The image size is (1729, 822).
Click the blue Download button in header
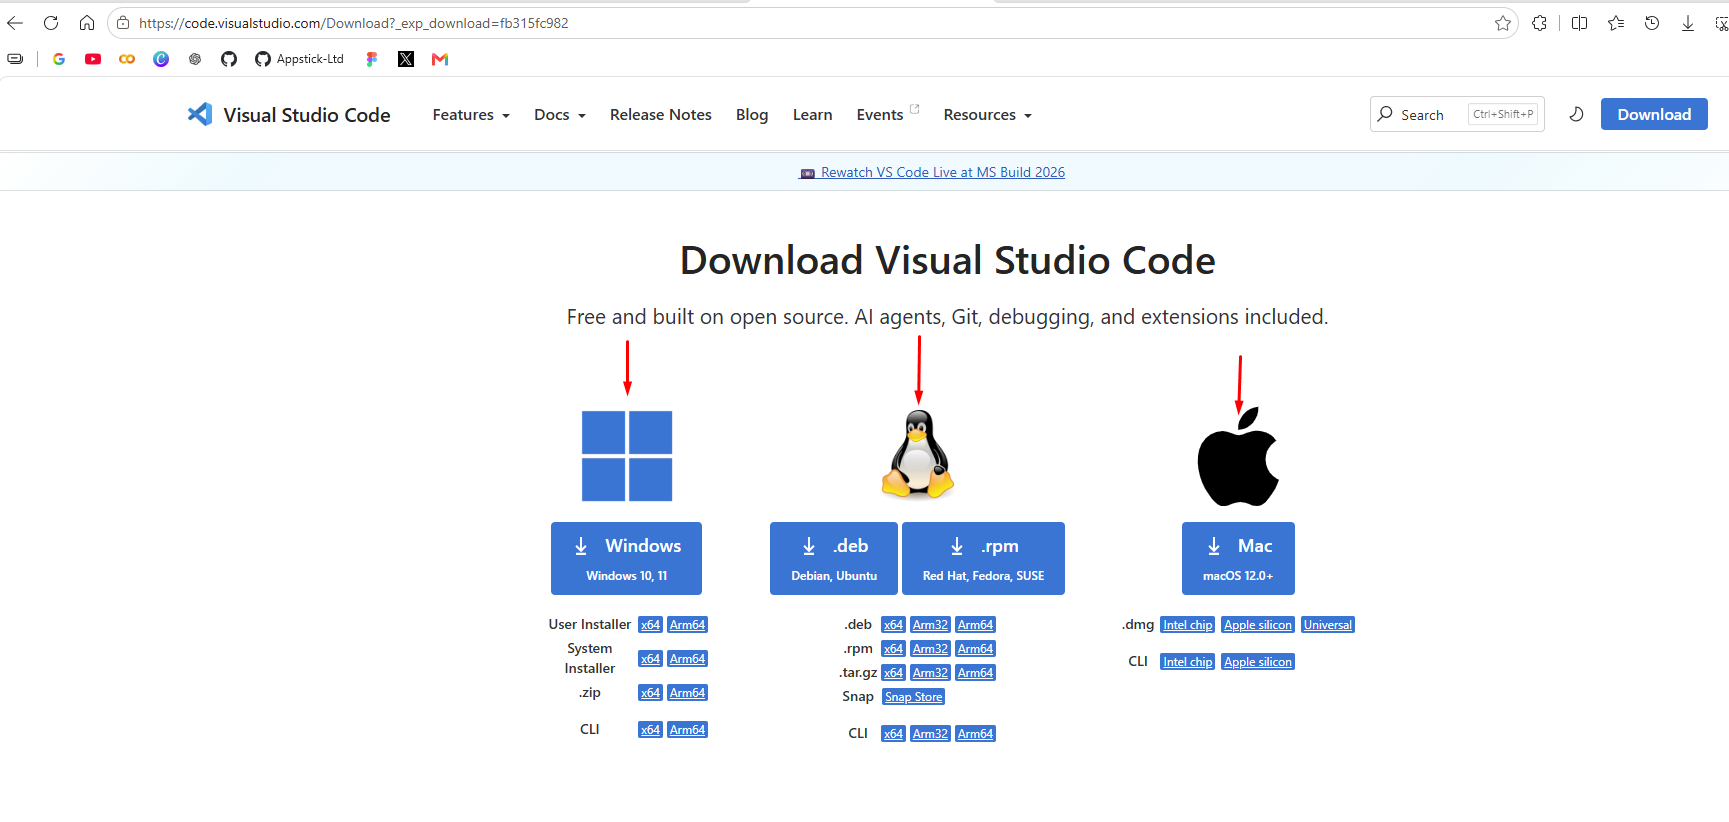[x=1654, y=114]
